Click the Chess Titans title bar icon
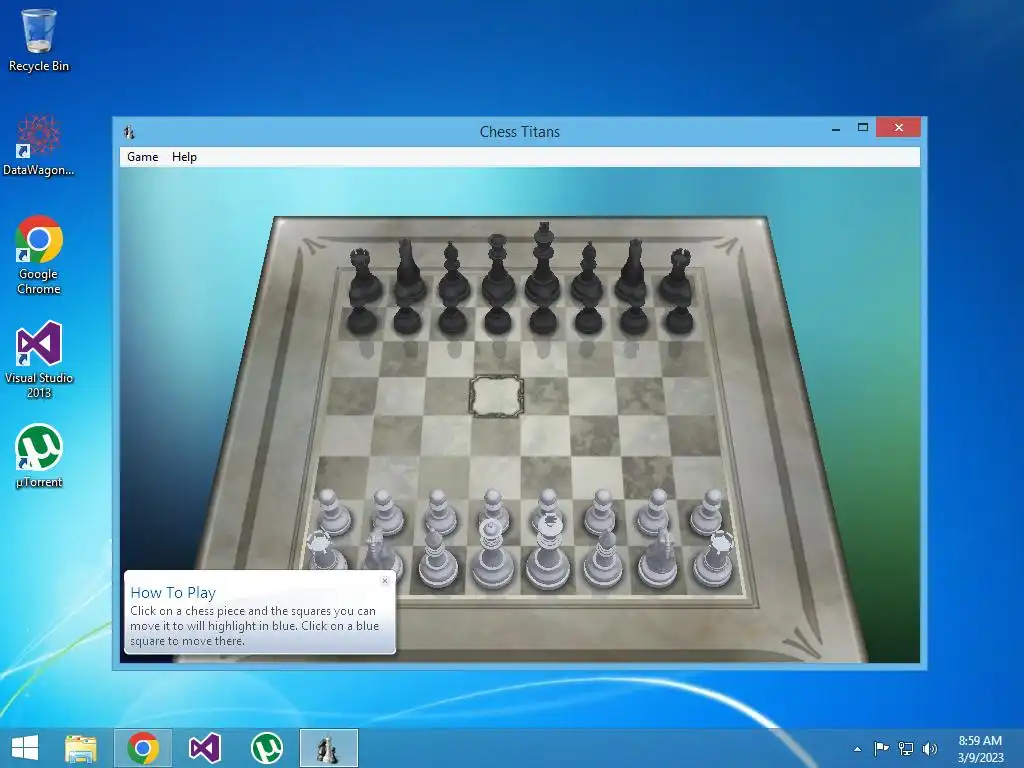Screen dimensions: 1024x768 tap(129, 132)
